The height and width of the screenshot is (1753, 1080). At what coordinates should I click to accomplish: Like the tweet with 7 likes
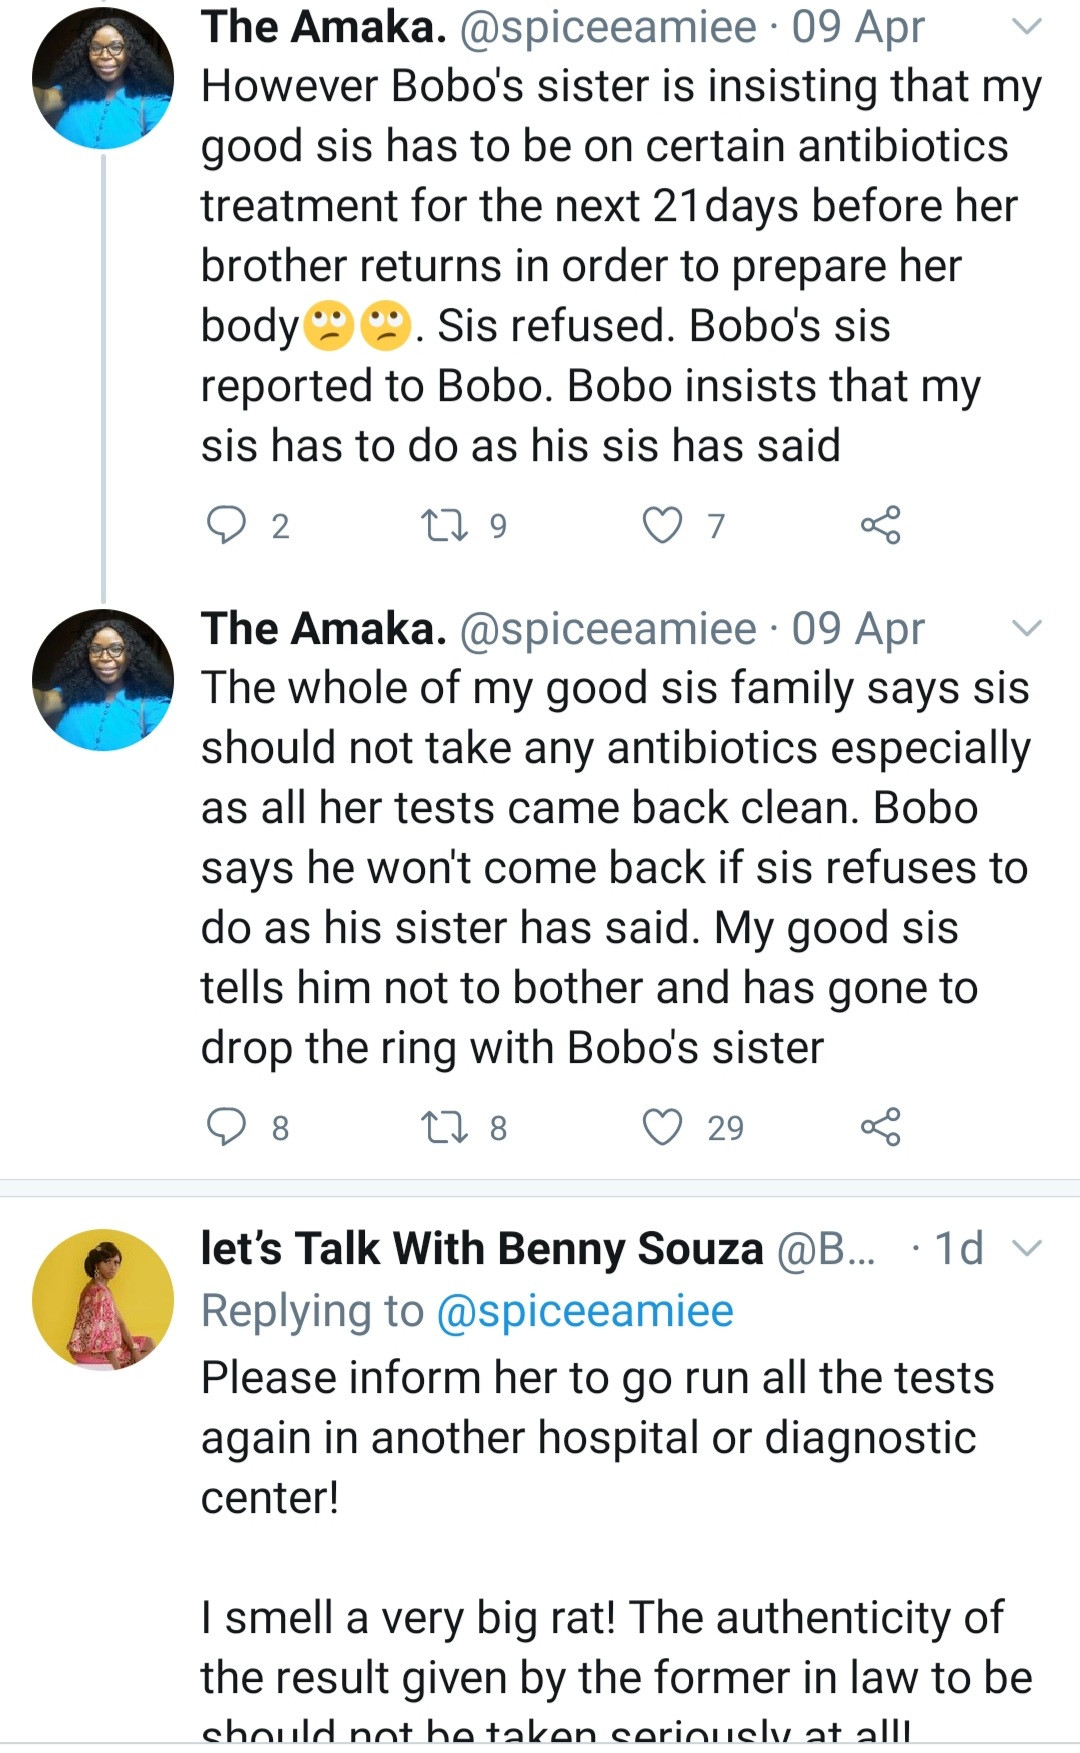pyautogui.click(x=662, y=525)
